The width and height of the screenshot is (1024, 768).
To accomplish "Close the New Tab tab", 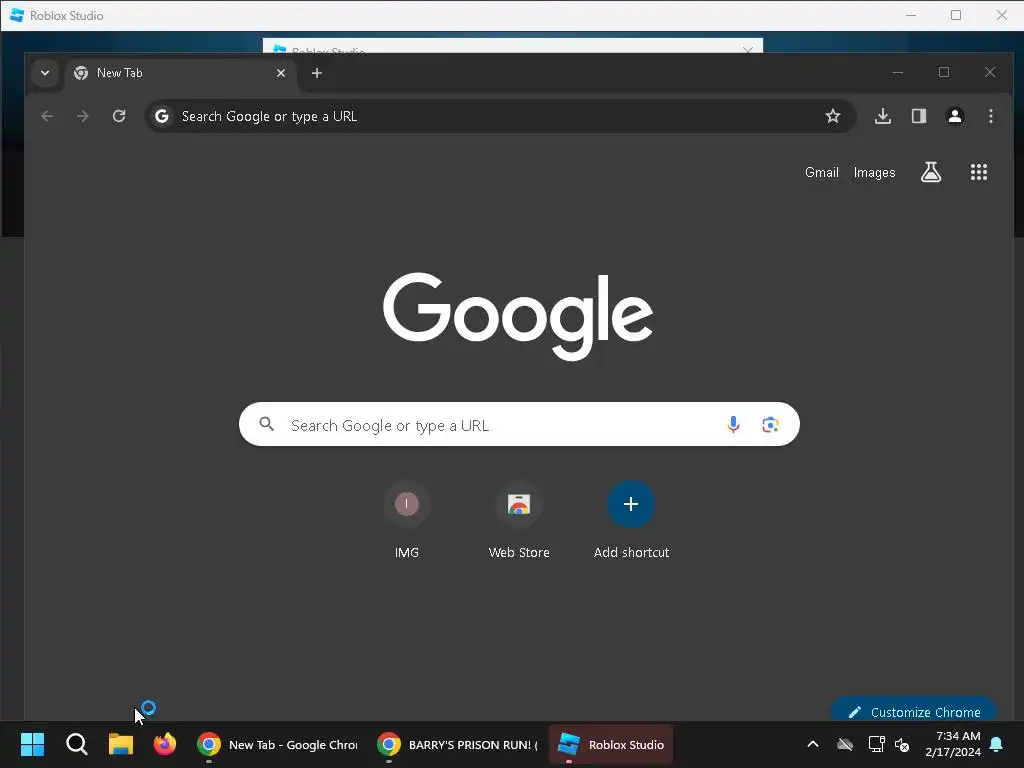I will pyautogui.click(x=281, y=73).
